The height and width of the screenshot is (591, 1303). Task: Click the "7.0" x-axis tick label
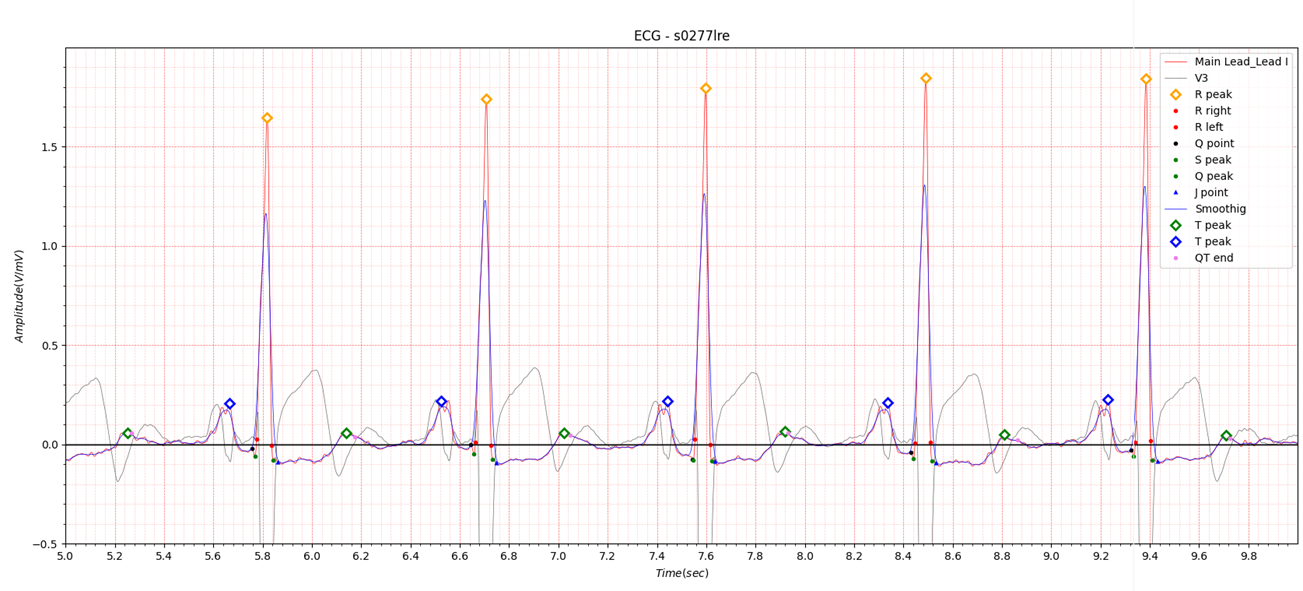tap(558, 555)
